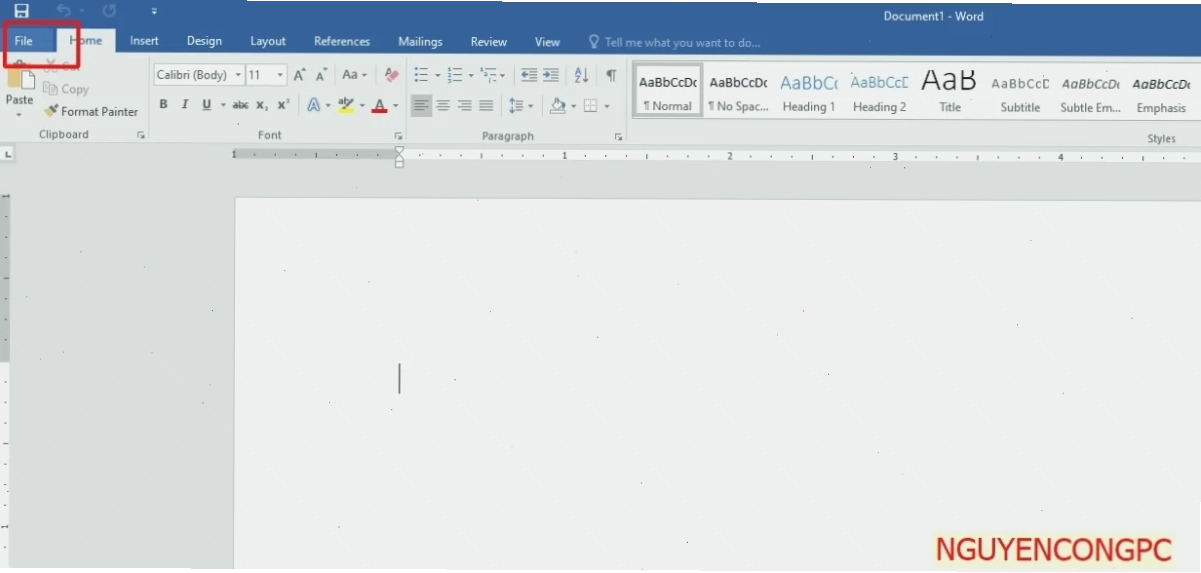Click the Multilevel List icon
1201x573 pixels.
[488, 75]
